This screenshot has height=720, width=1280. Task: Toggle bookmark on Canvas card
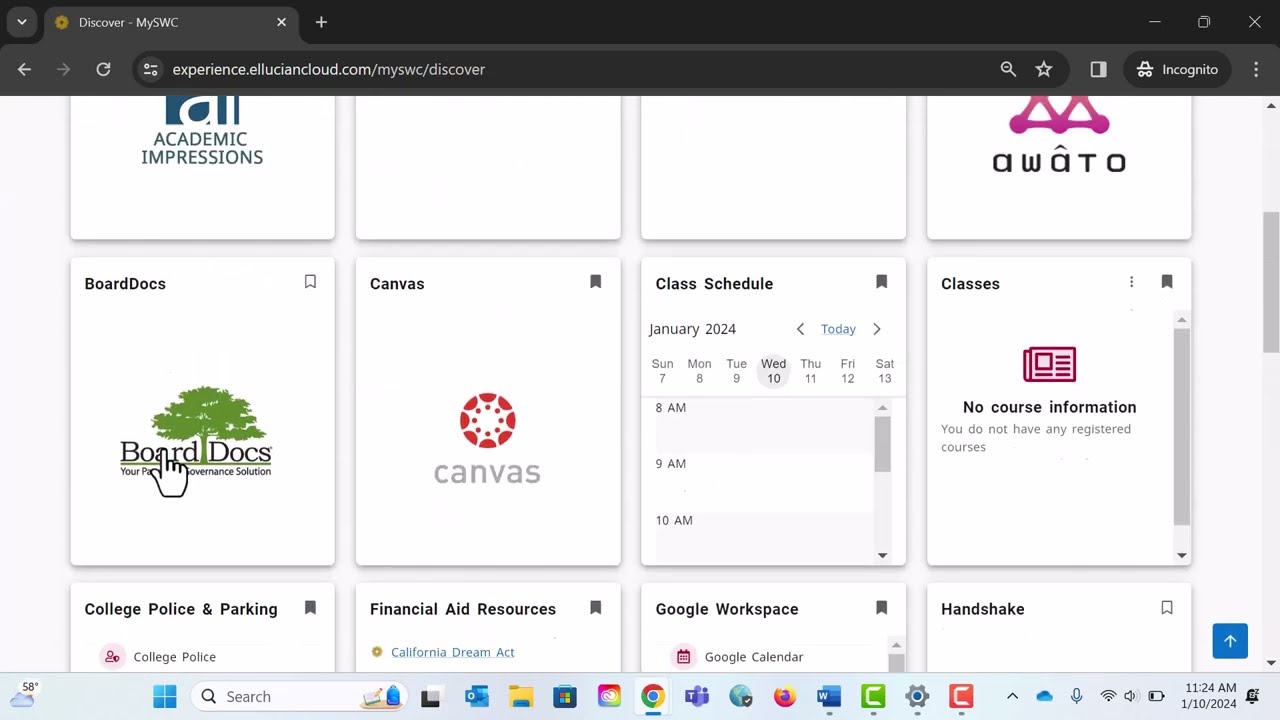[596, 282]
